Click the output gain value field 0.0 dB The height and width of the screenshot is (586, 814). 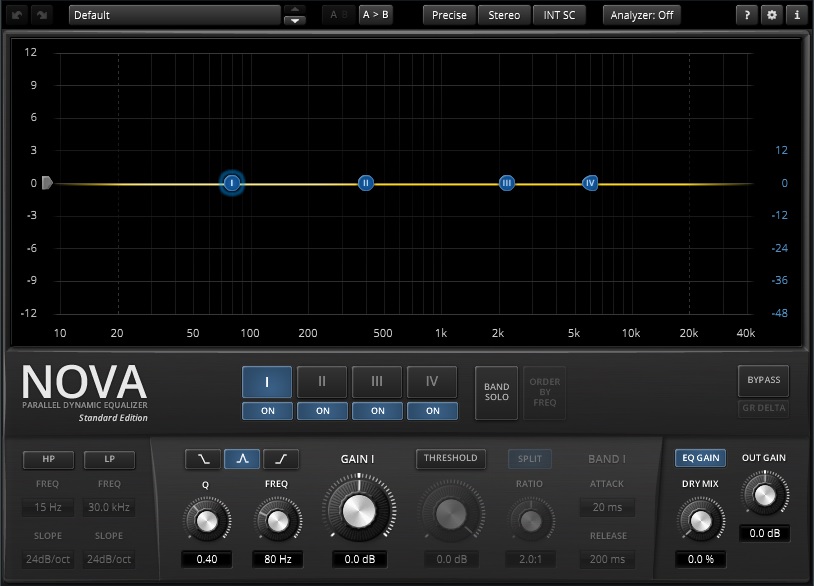(x=764, y=533)
